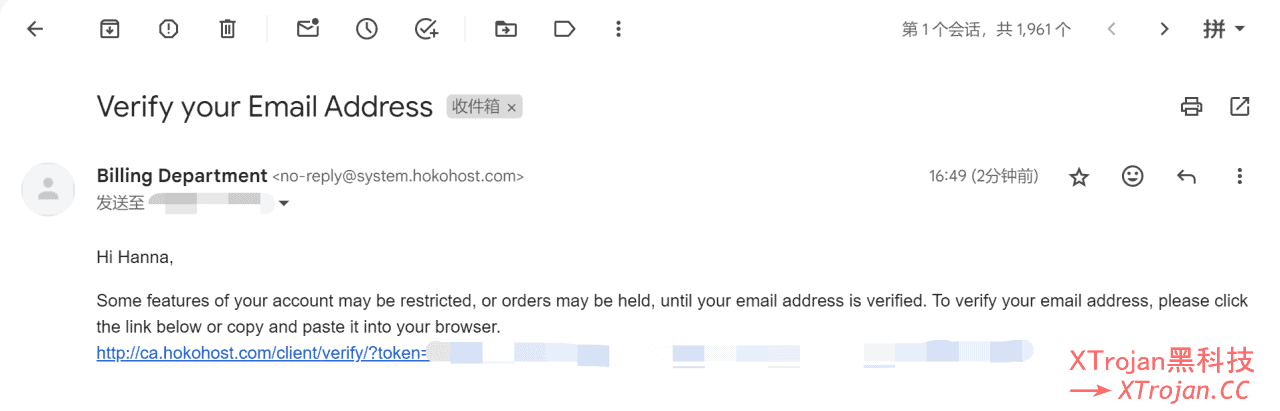Remove 收件箱 label from email
This screenshot has width=1280, height=411.
point(512,107)
